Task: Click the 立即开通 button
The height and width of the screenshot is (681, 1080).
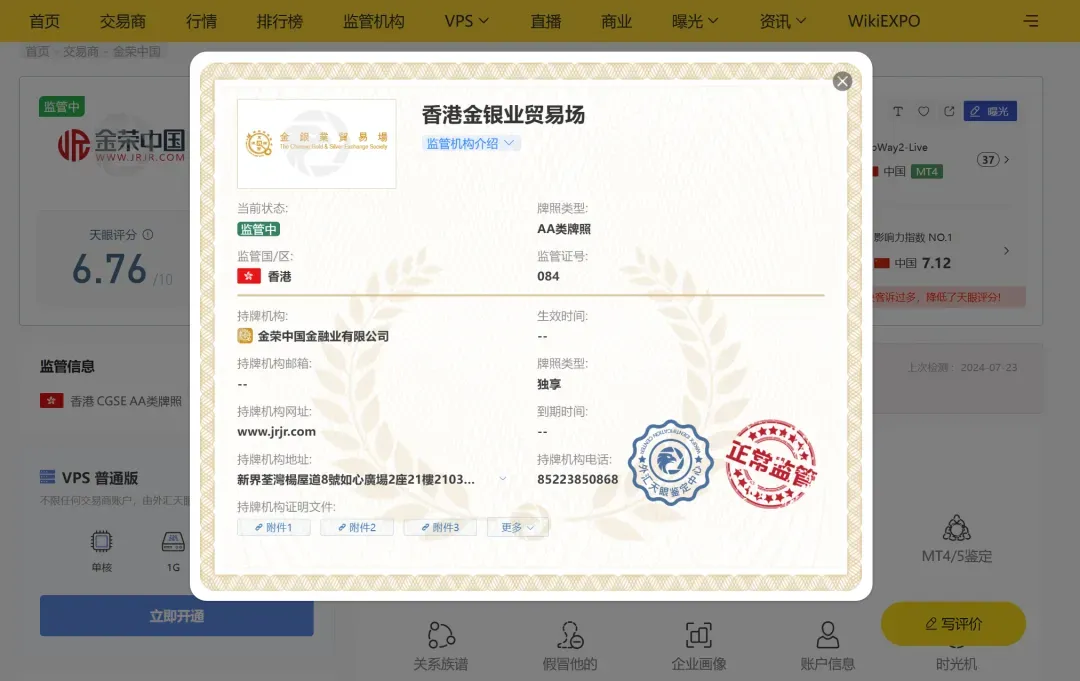Action: 177,616
